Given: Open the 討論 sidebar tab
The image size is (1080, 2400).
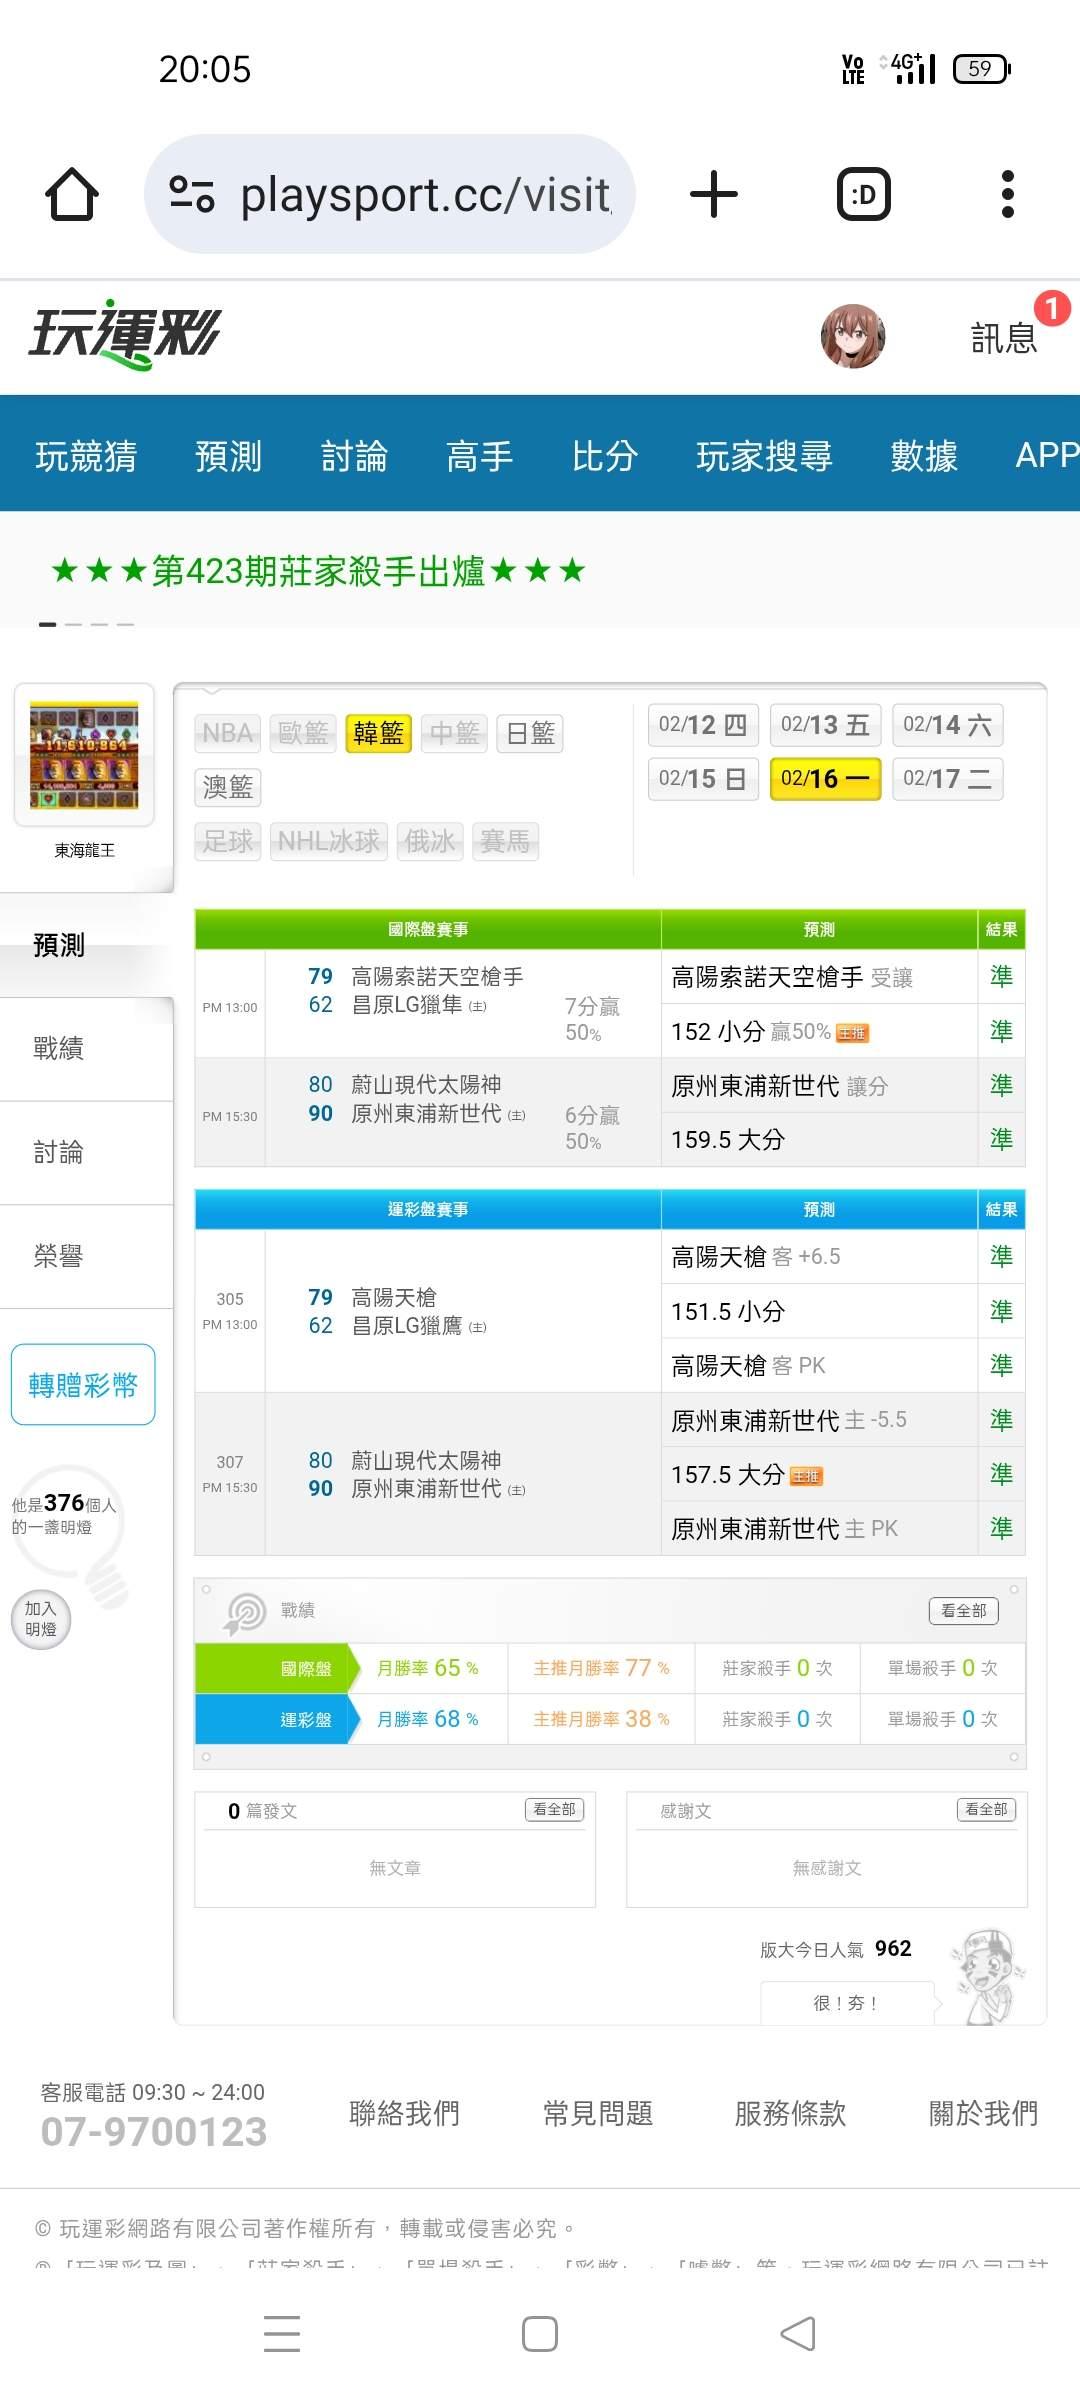Looking at the screenshot, I should [86, 1153].
